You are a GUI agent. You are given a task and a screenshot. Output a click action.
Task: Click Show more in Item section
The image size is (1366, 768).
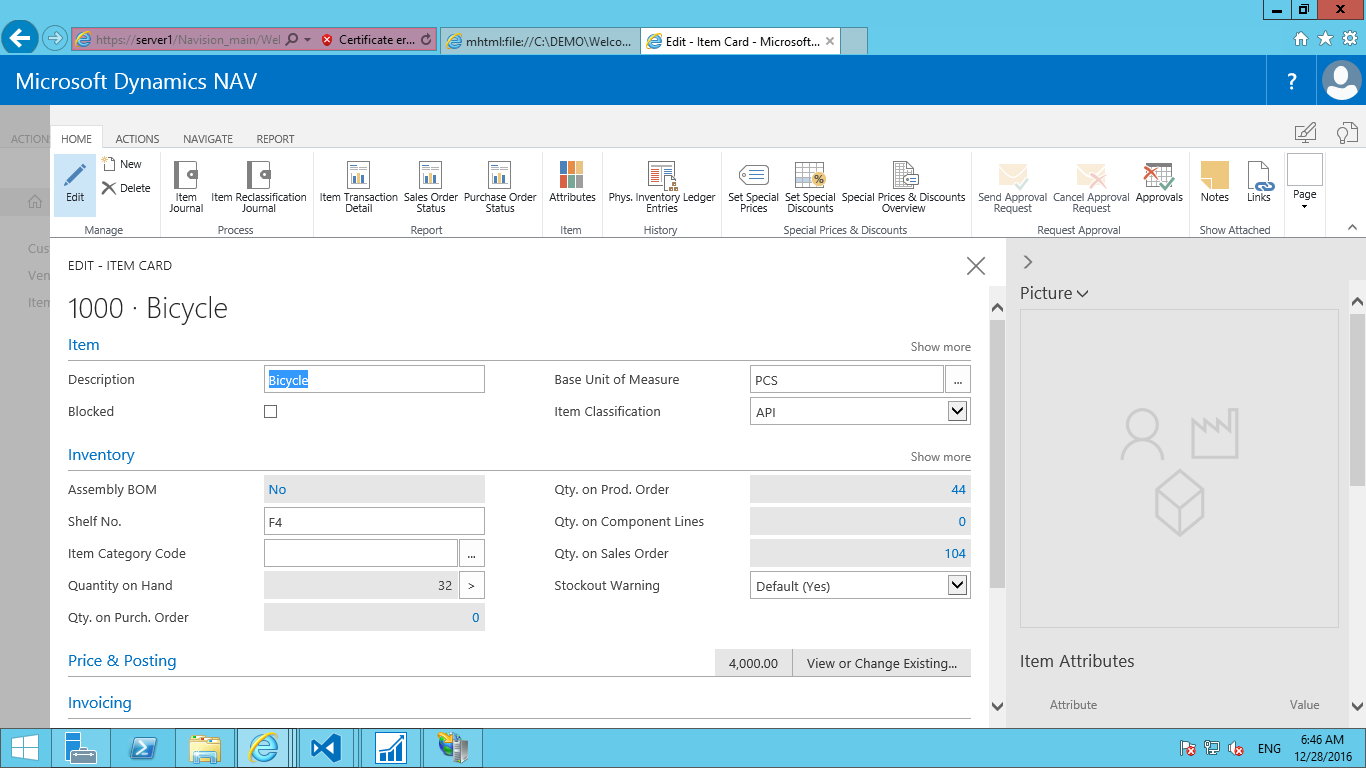pos(940,347)
